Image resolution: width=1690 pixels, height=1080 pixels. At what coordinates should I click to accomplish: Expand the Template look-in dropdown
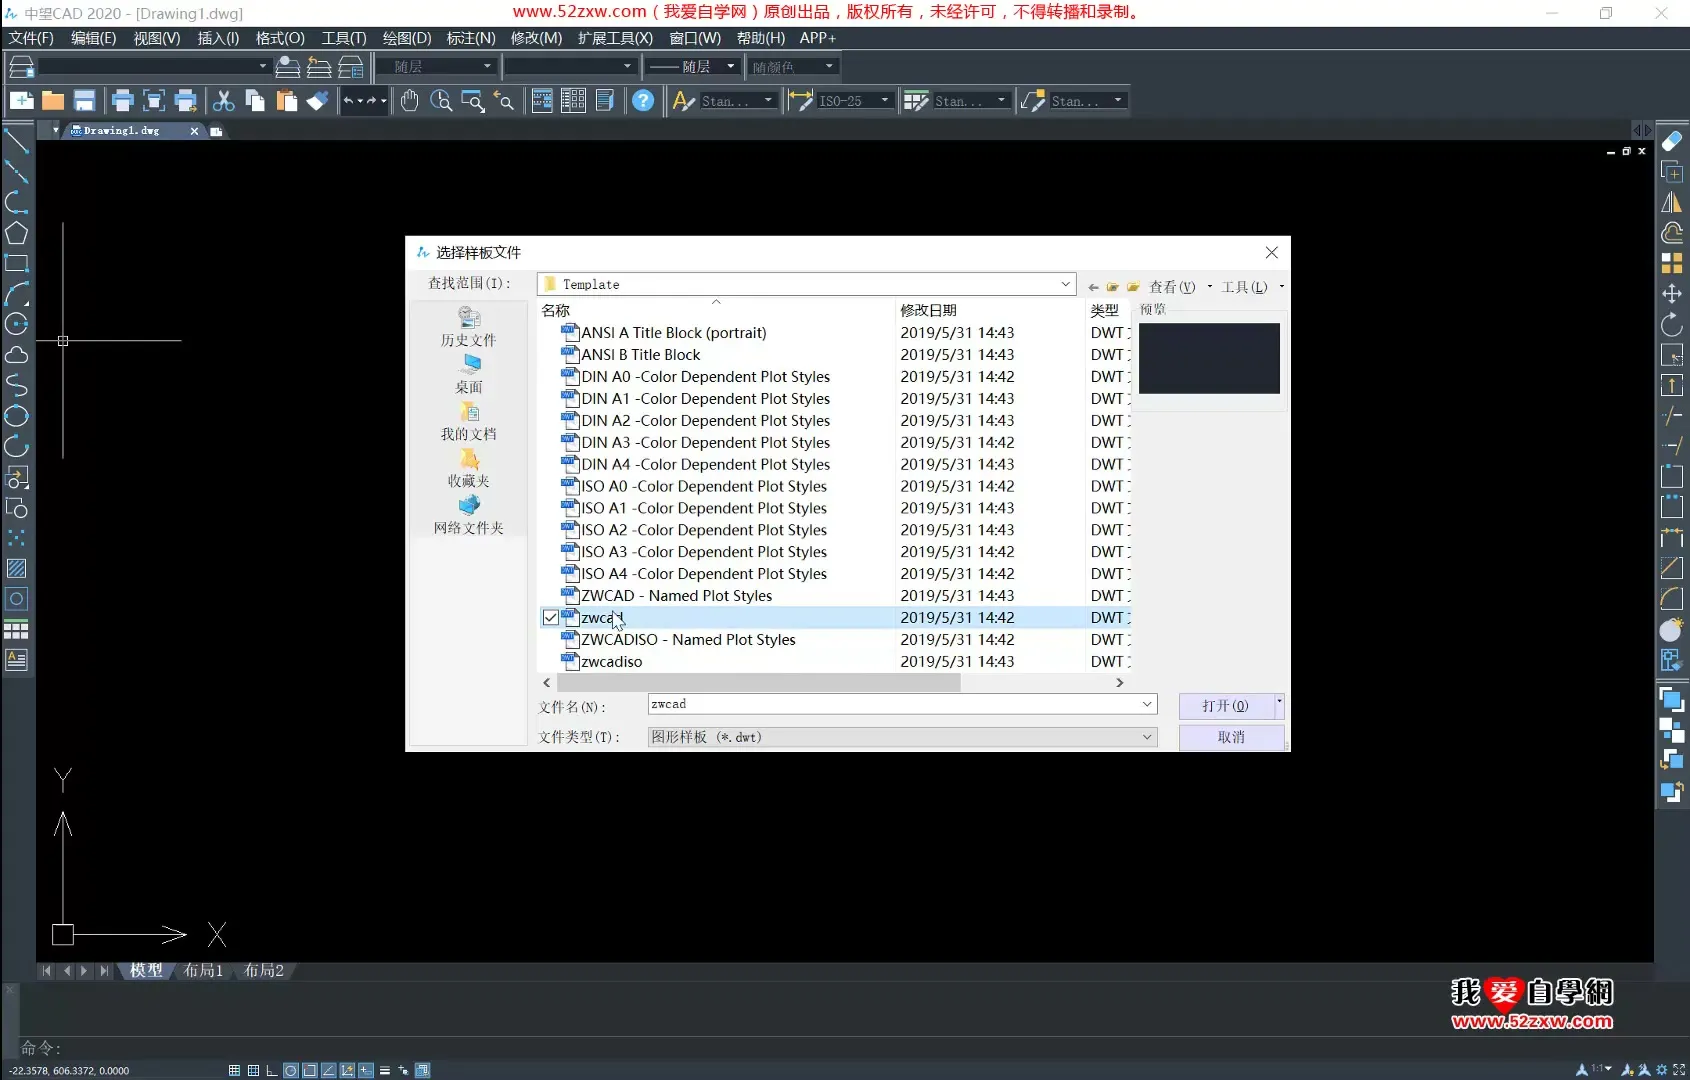point(1065,284)
